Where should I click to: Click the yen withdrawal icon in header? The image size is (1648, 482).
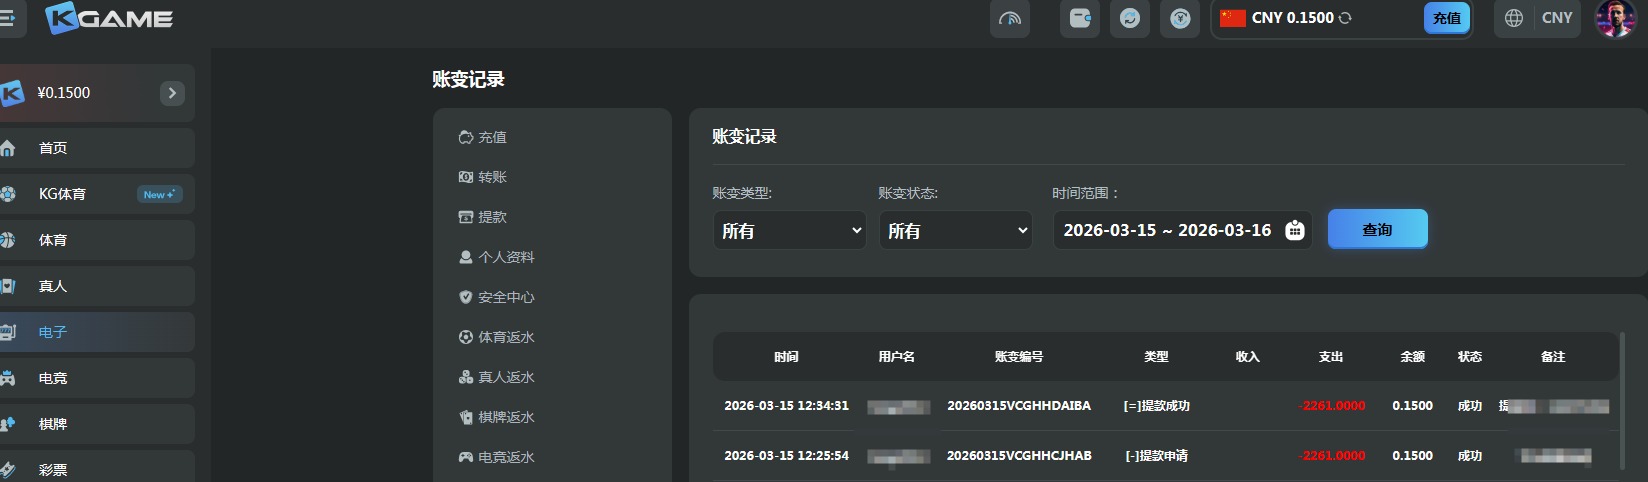click(1180, 18)
